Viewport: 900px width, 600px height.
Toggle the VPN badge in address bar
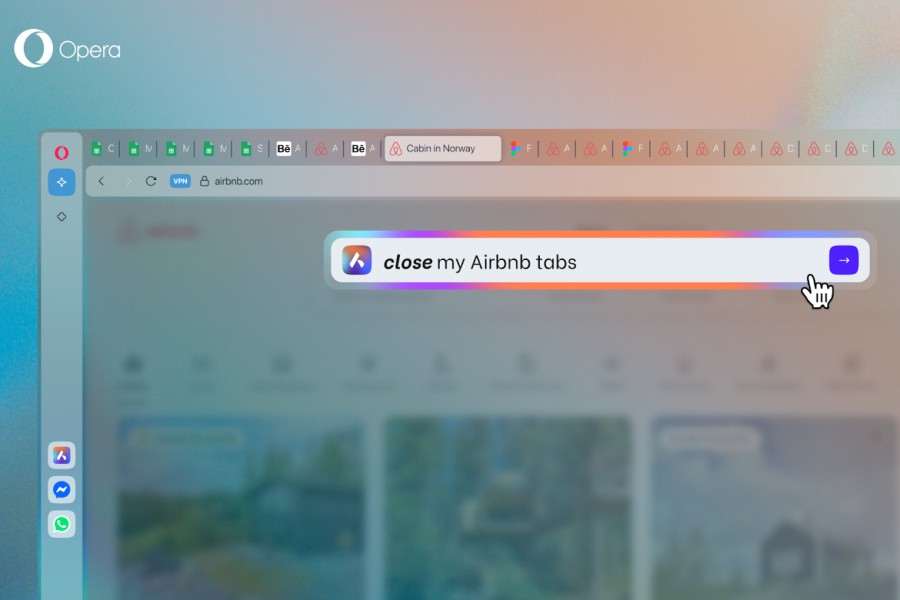click(180, 181)
